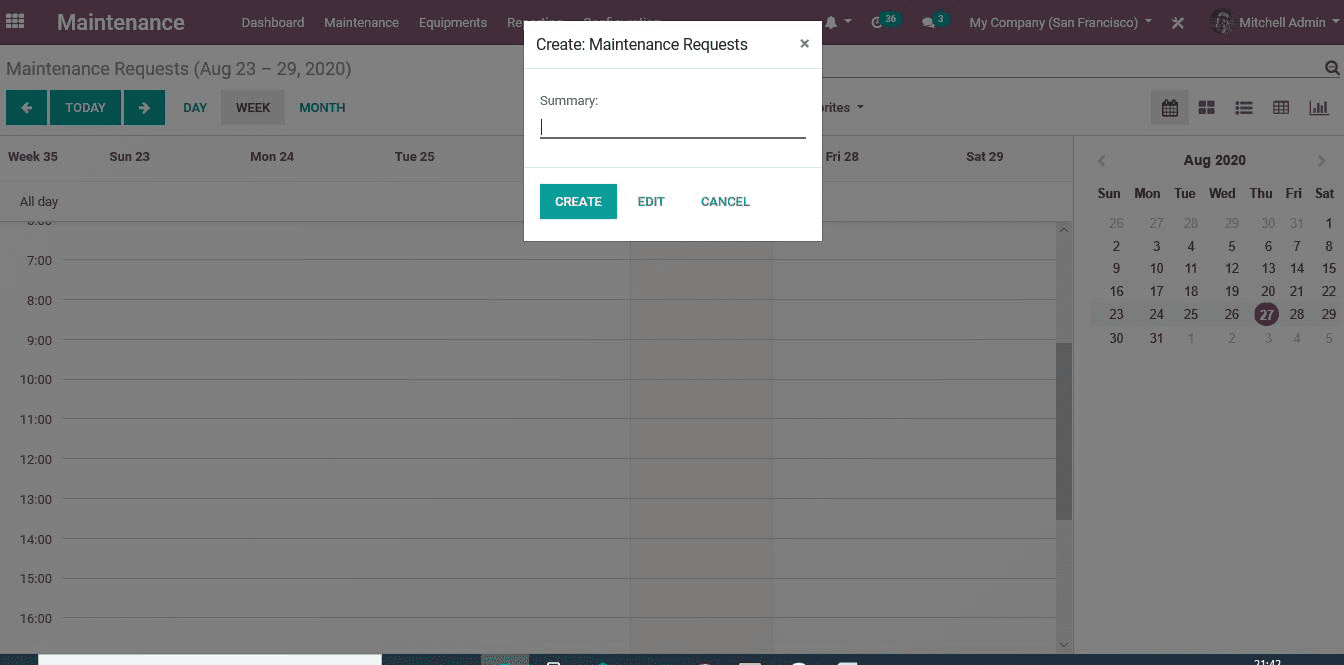Click the calendar vertical scrollbar thumb
The height and width of the screenshot is (665, 1344).
tap(1064, 431)
